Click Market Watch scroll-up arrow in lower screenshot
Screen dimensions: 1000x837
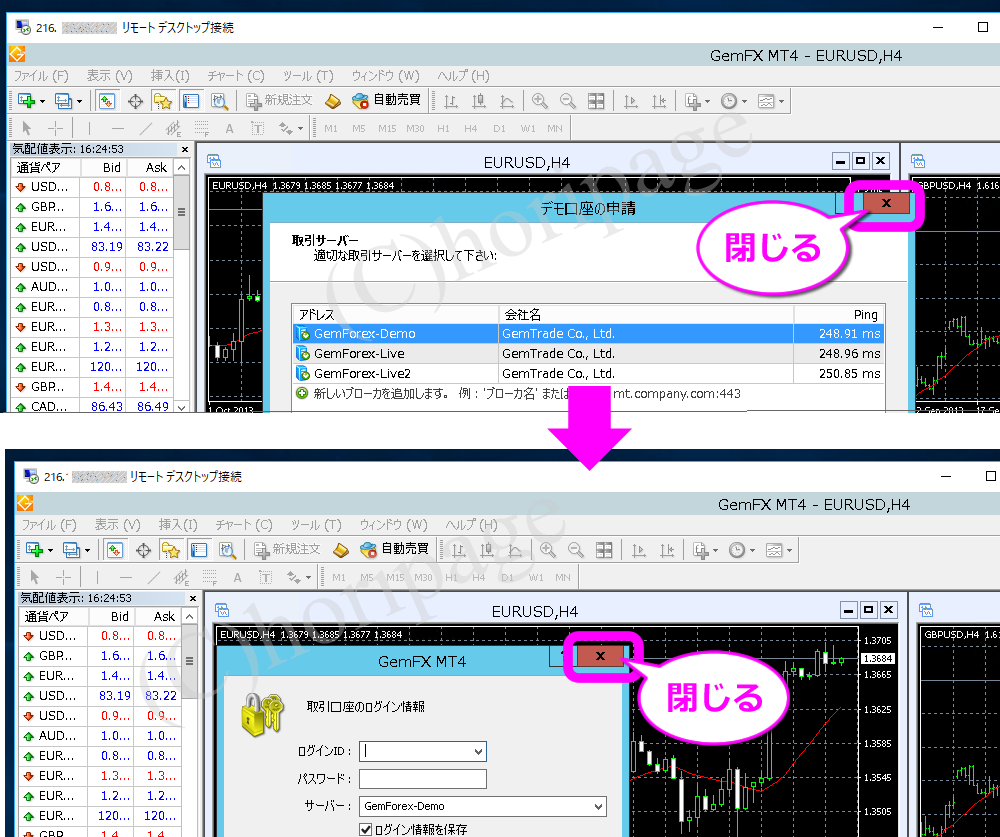tap(189, 616)
